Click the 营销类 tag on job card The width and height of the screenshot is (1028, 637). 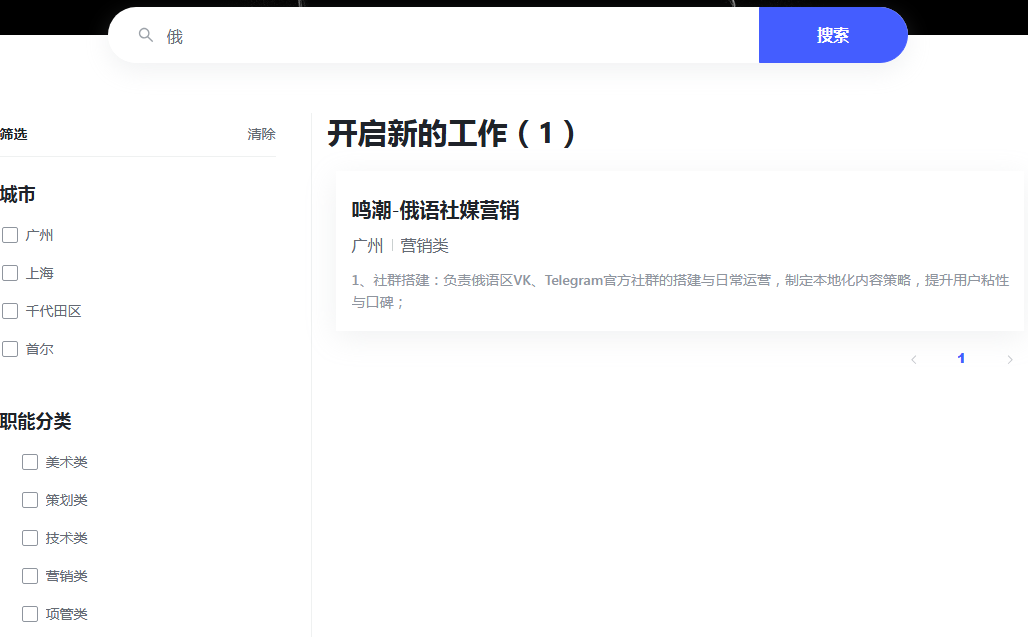click(x=424, y=246)
